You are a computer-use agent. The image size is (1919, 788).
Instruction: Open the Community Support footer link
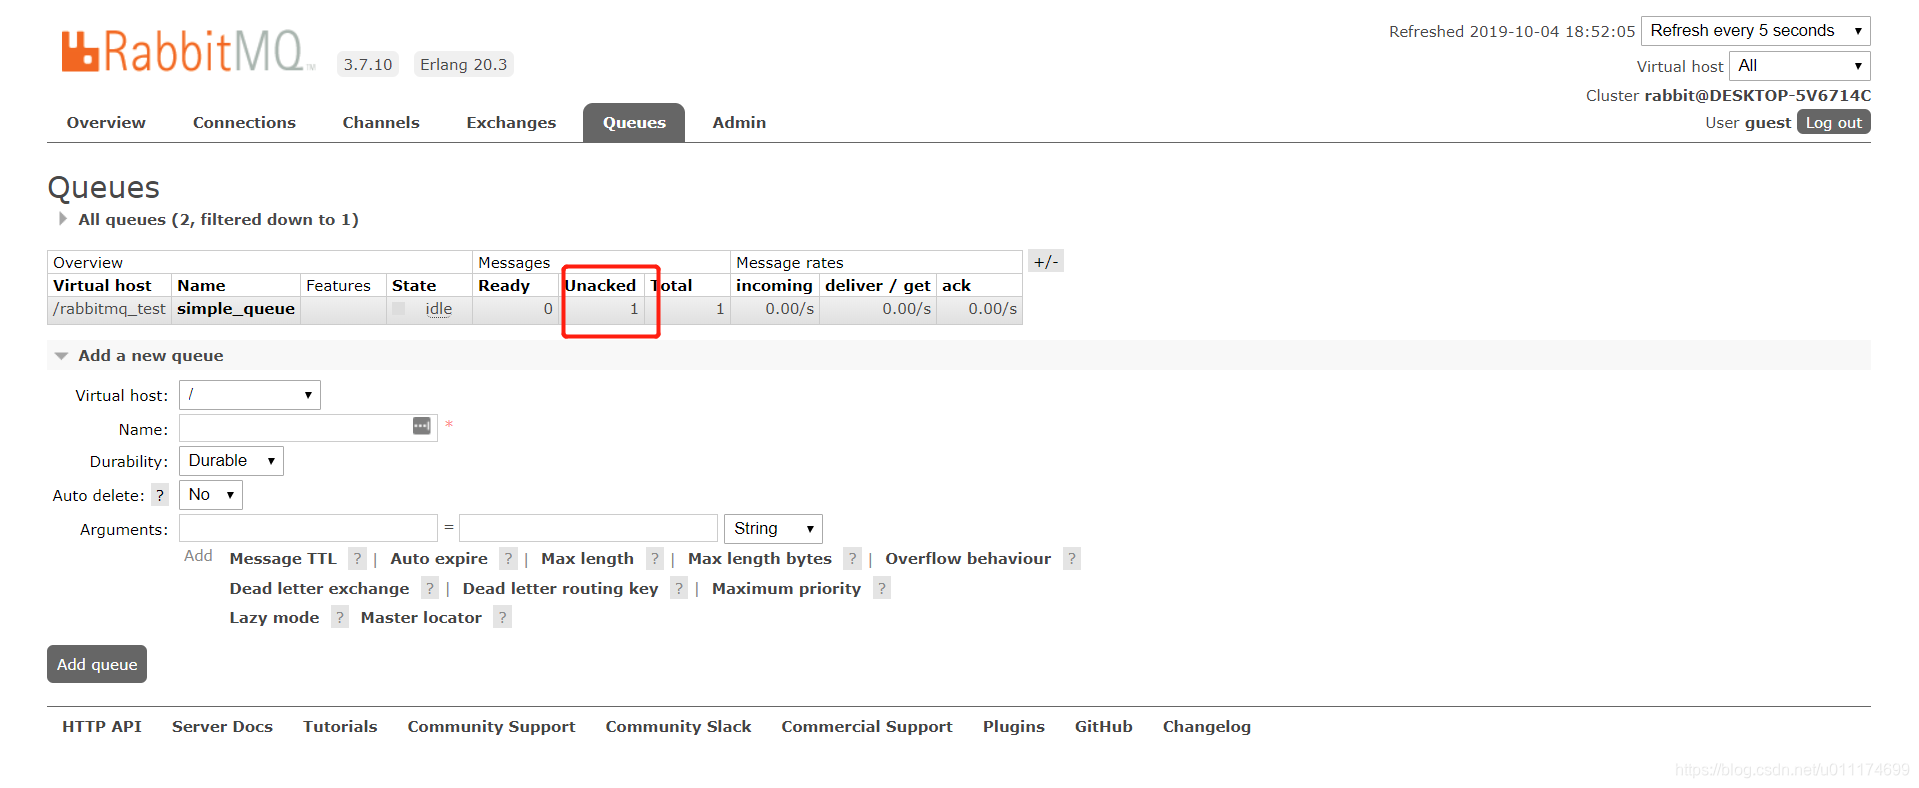(x=491, y=727)
